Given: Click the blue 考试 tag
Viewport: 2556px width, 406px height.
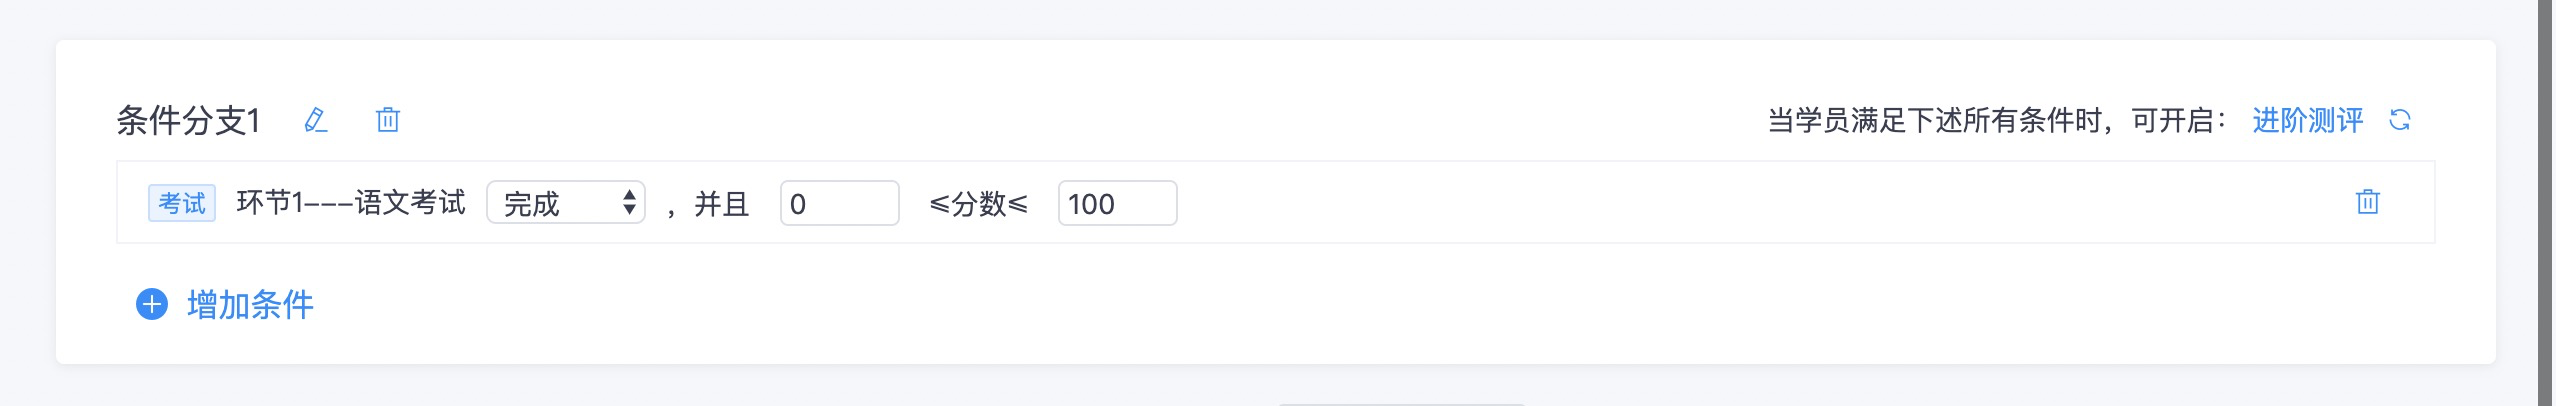Looking at the screenshot, I should 182,203.
